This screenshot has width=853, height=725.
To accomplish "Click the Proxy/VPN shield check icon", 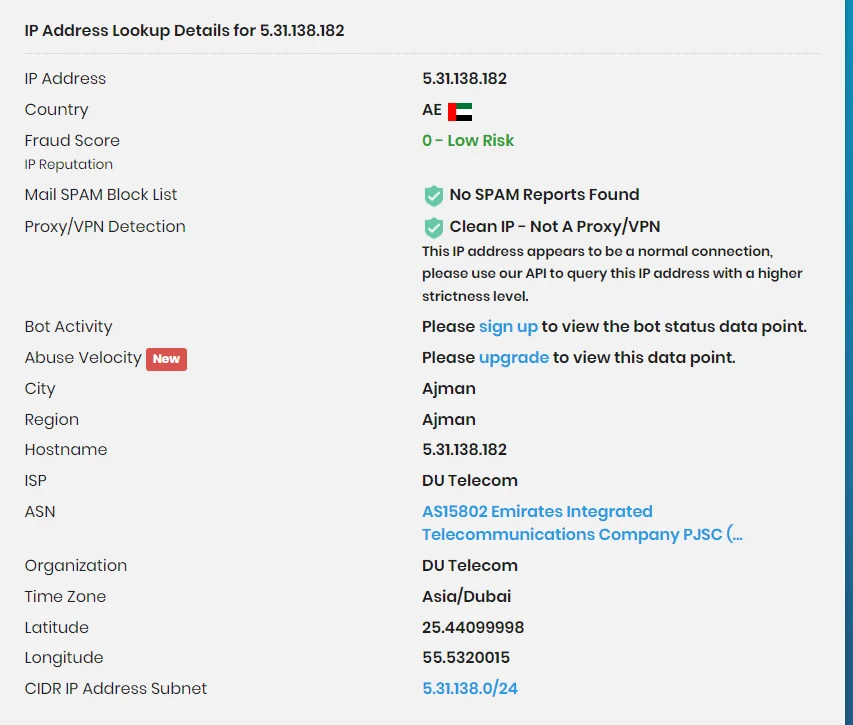I will pos(433,227).
